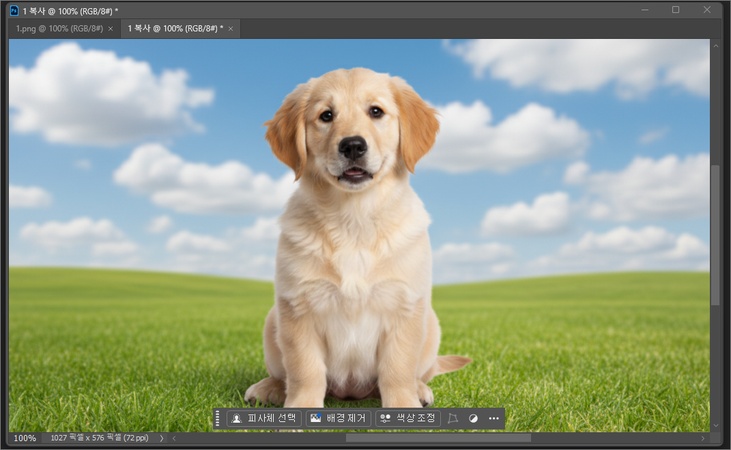Image resolution: width=731 pixels, height=450 pixels.
Task: Open the three-dots more options menu
Action: click(x=493, y=418)
